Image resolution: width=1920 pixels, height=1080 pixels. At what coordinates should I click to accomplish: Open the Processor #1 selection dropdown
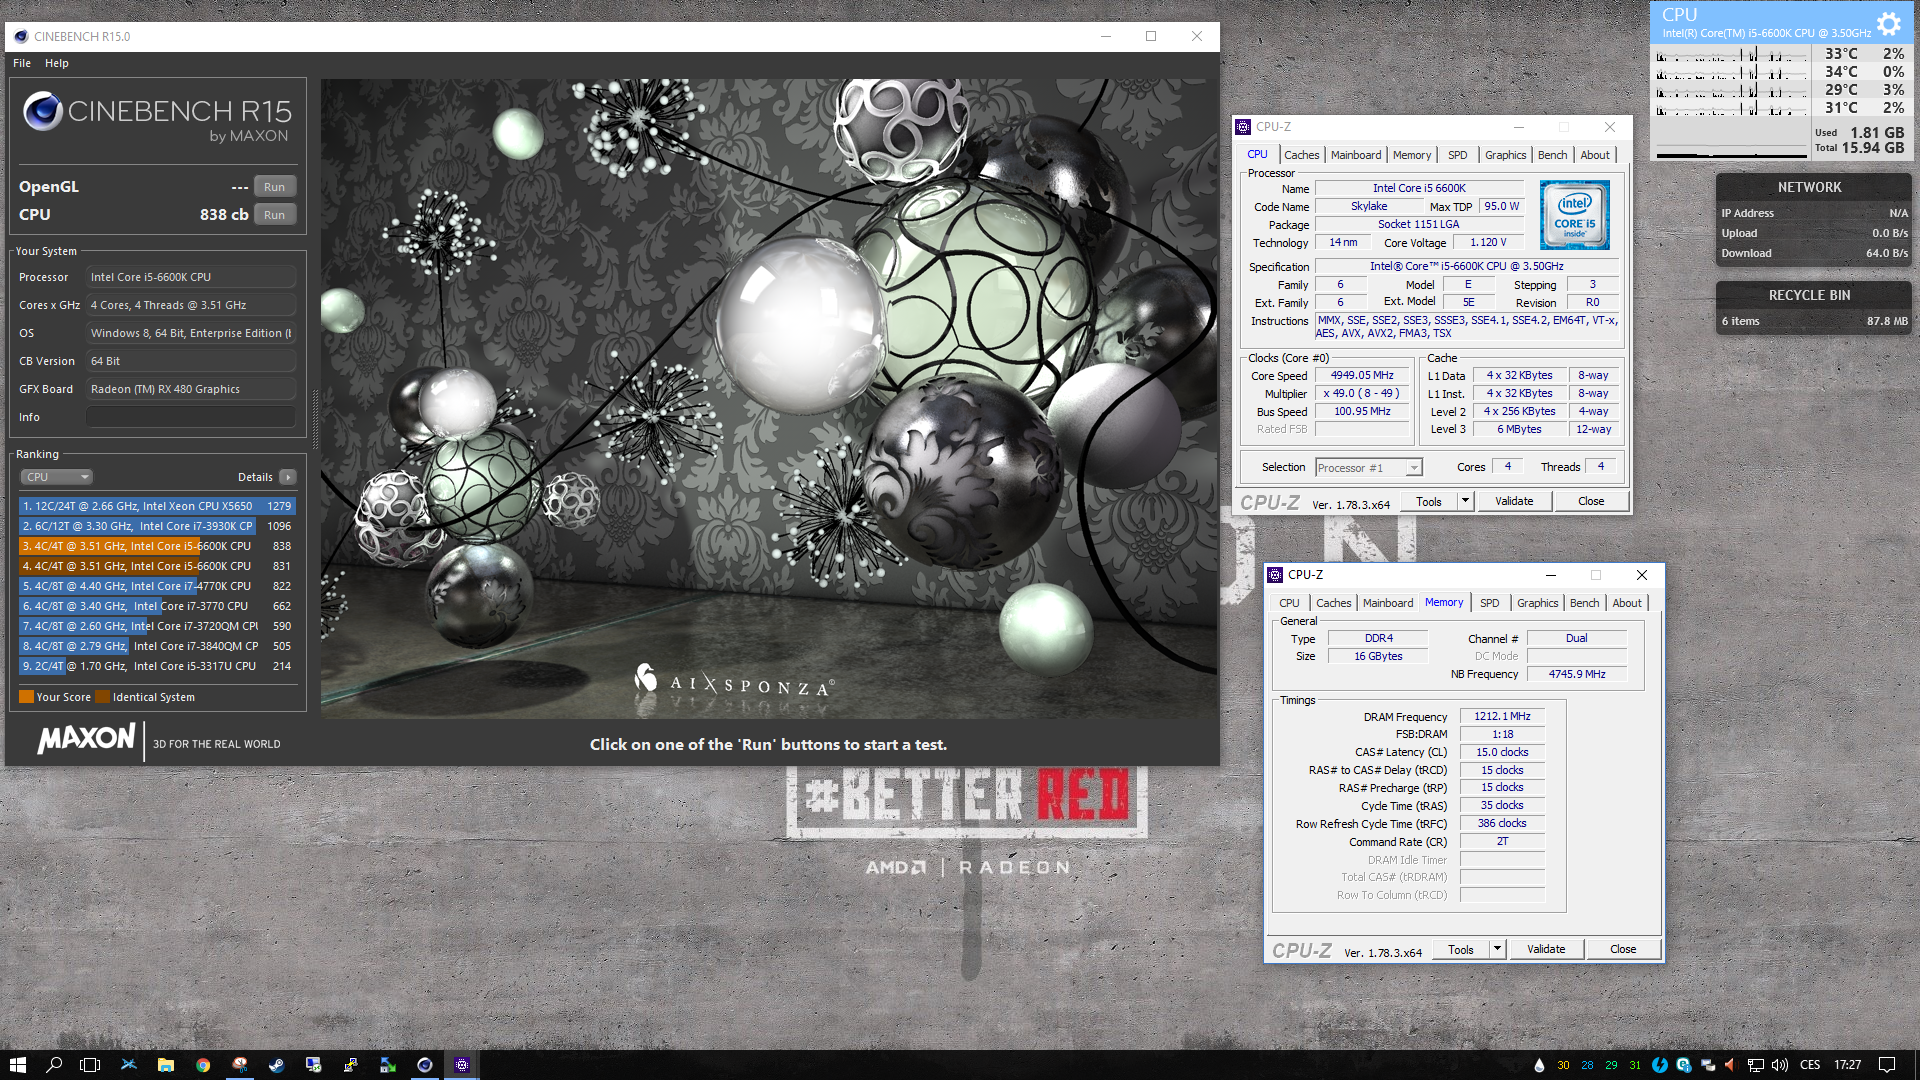pyautogui.click(x=1369, y=468)
